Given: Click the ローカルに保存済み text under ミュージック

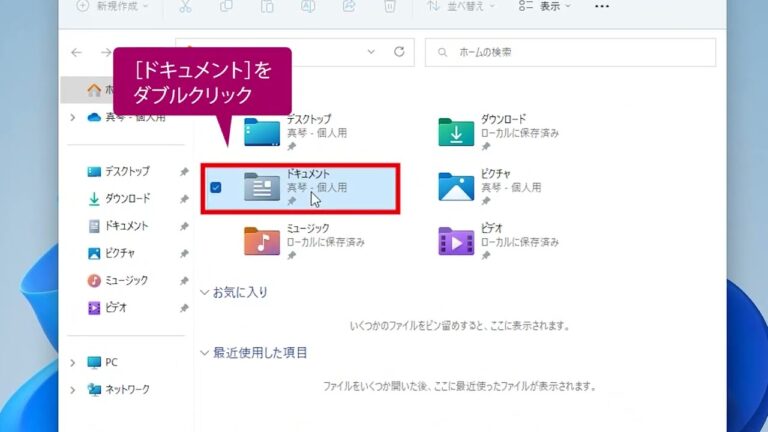Looking at the screenshot, I should [326, 242].
